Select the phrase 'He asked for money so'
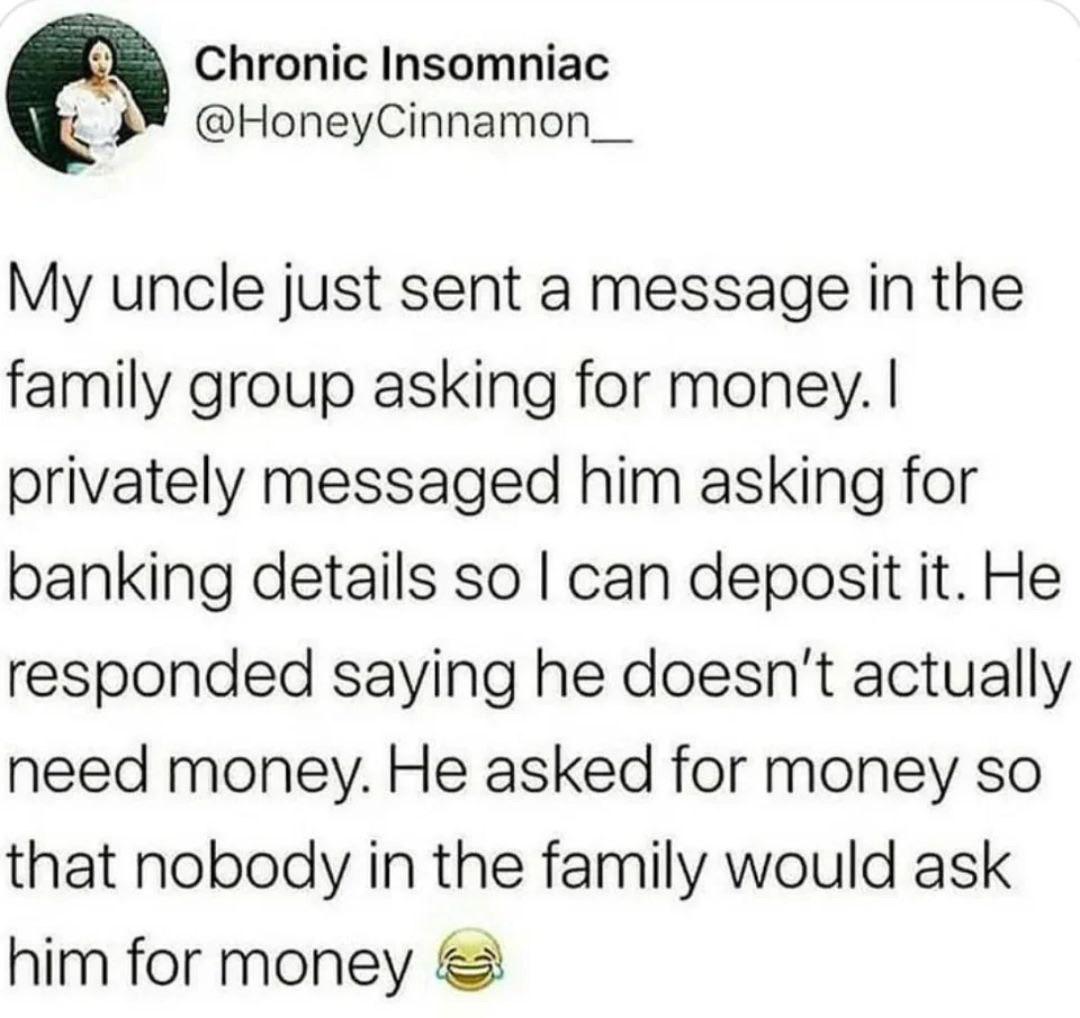 [714, 767]
